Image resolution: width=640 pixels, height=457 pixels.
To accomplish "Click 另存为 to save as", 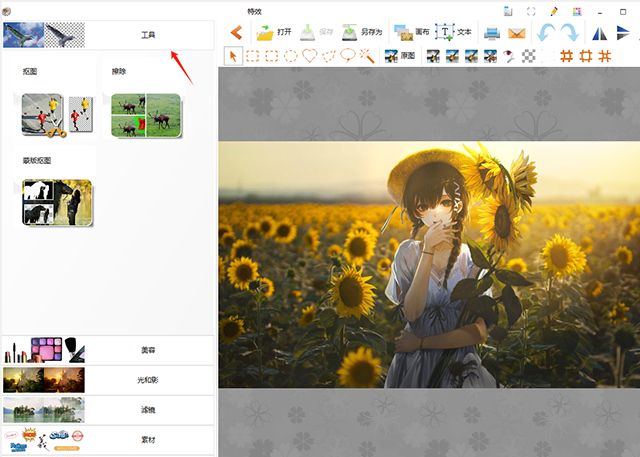I will click(362, 33).
